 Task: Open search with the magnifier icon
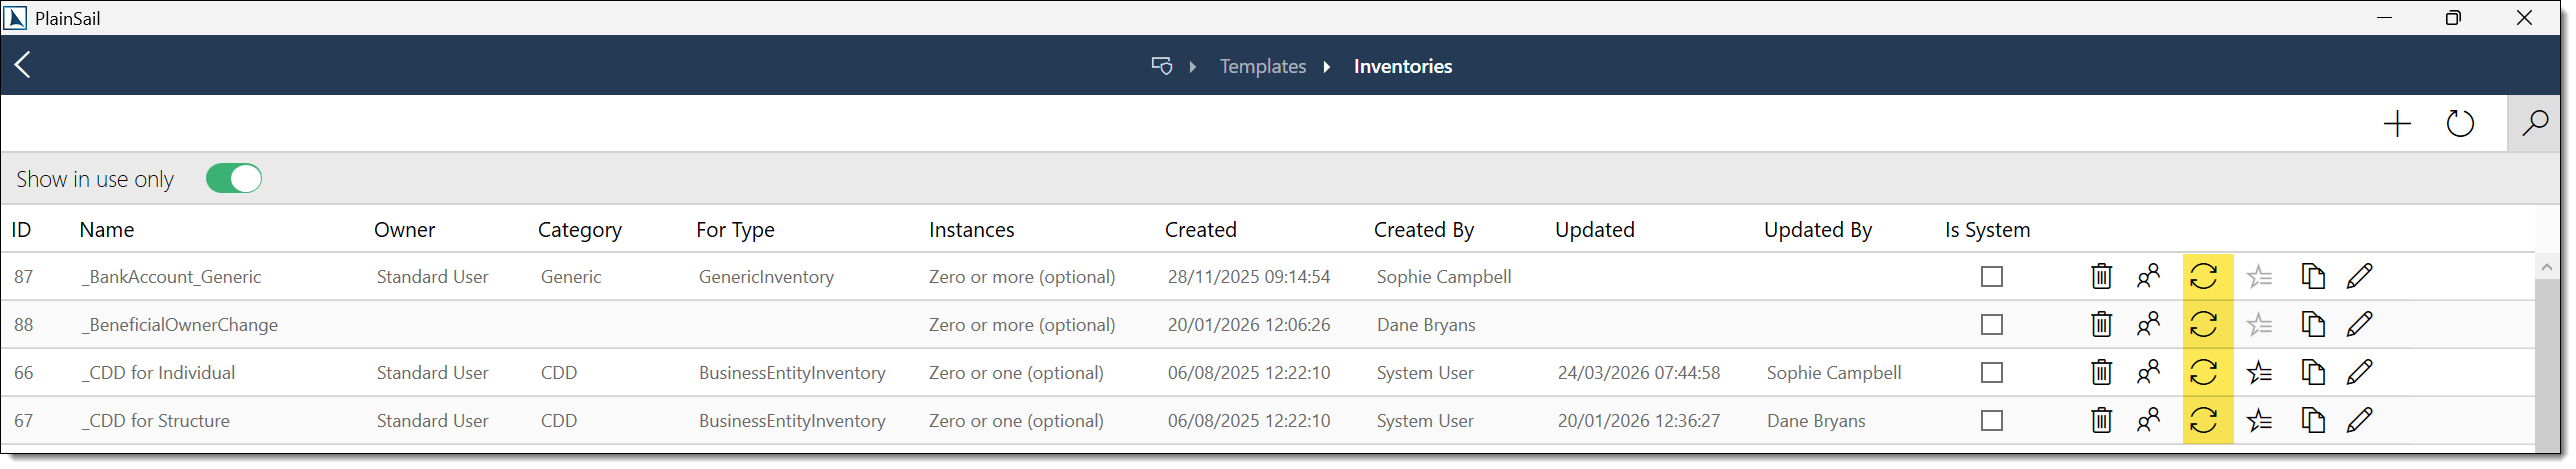[2534, 124]
